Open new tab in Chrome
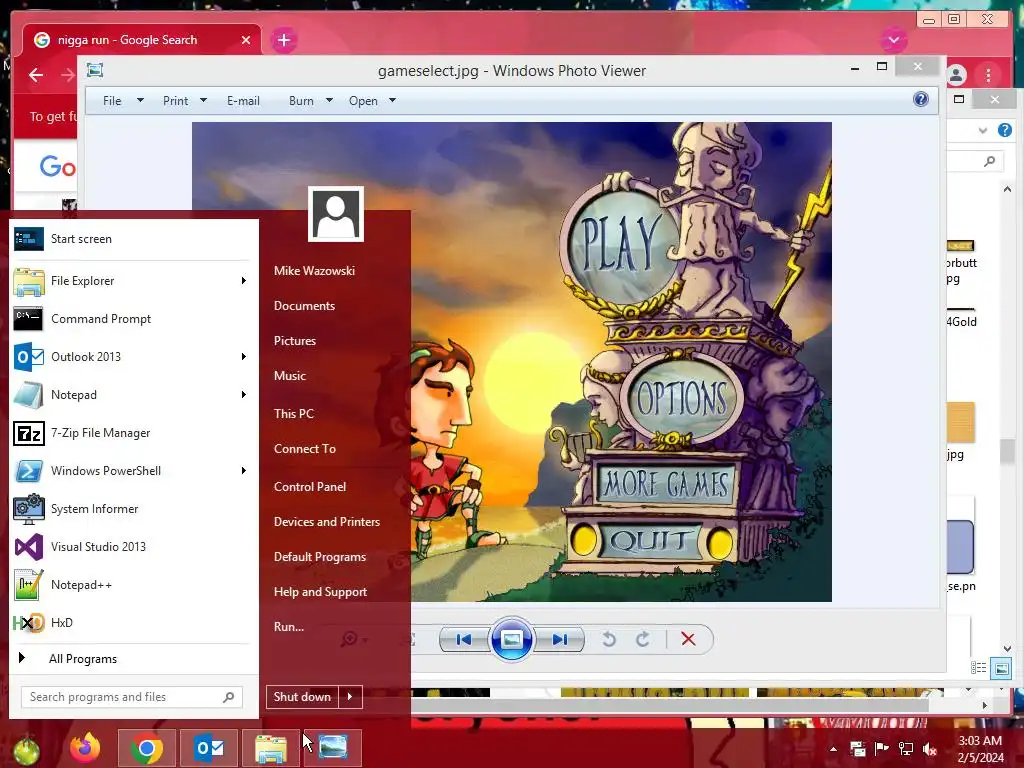This screenshot has height=768, width=1024. tap(283, 40)
